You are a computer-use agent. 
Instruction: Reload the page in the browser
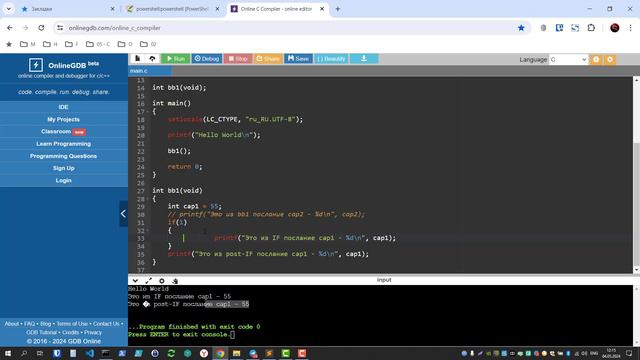click(41, 28)
